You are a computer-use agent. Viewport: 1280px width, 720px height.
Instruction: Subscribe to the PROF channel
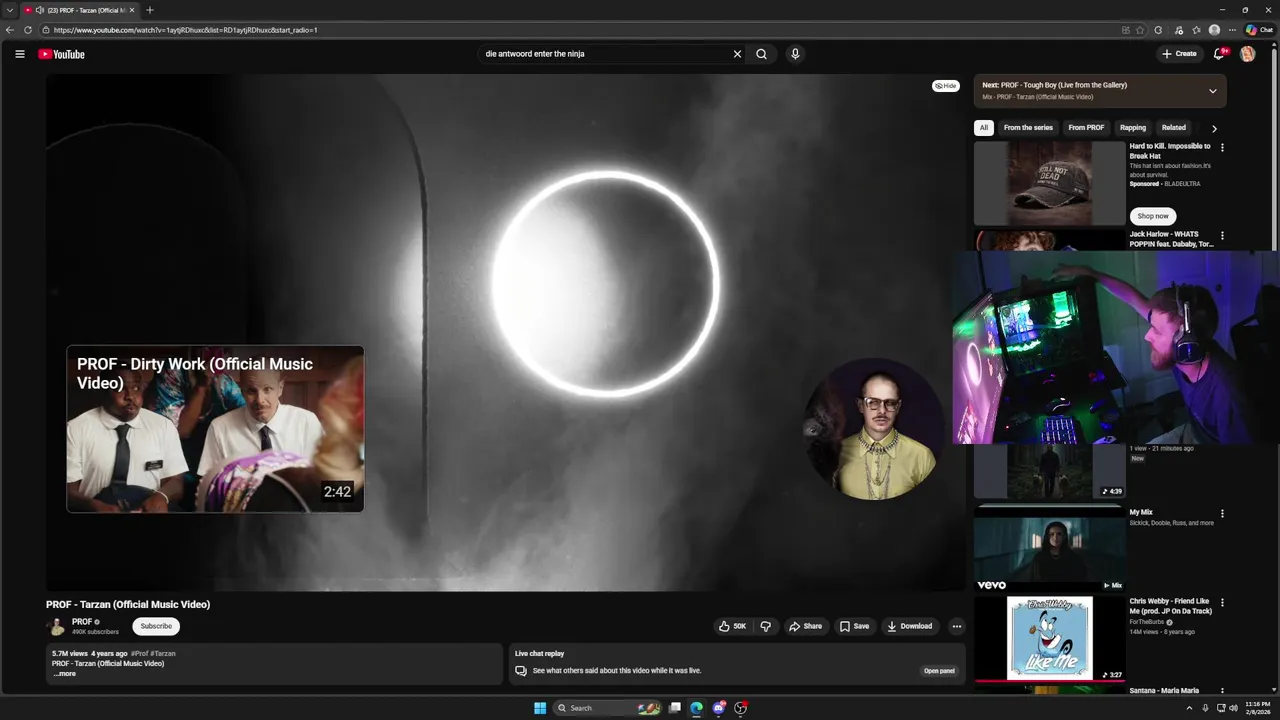point(156,626)
